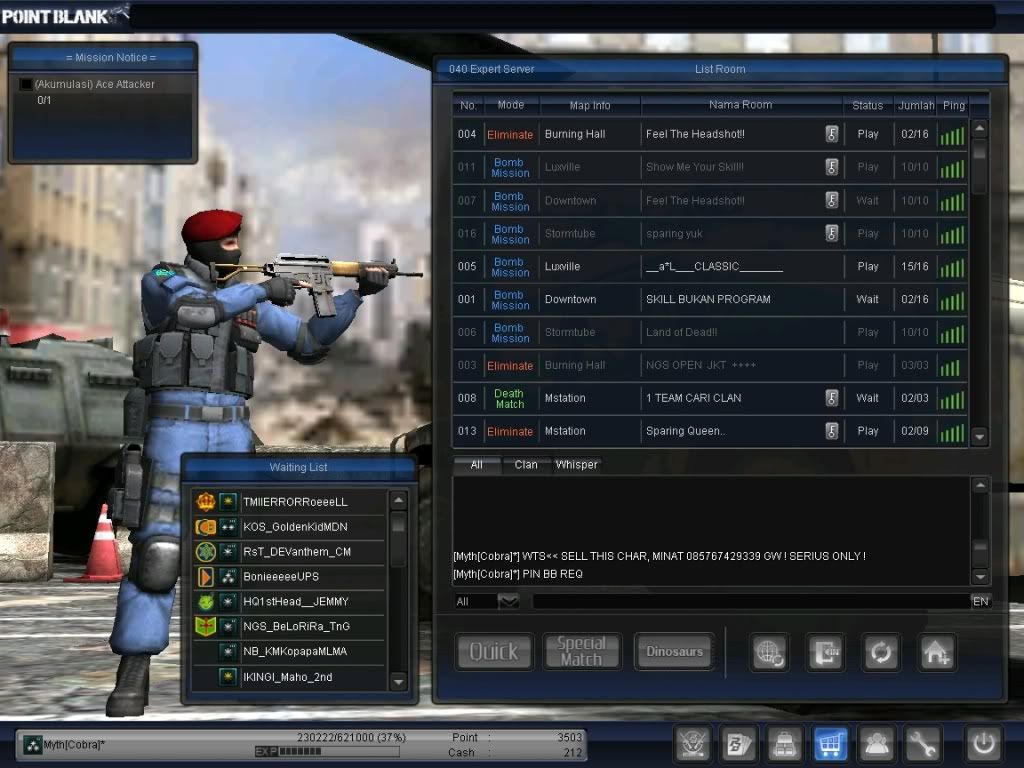
Task: Toggle the Ace Attacker mission checkbox
Action: point(26,84)
